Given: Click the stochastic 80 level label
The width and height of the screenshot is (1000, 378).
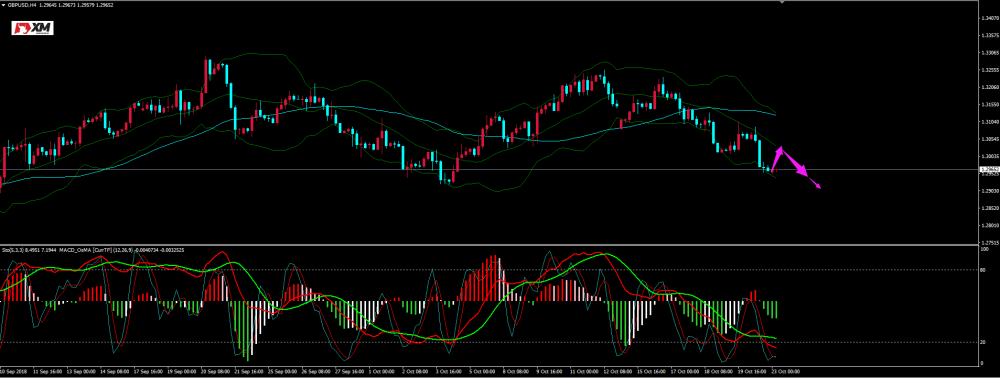Looking at the screenshot, I should [982, 270].
